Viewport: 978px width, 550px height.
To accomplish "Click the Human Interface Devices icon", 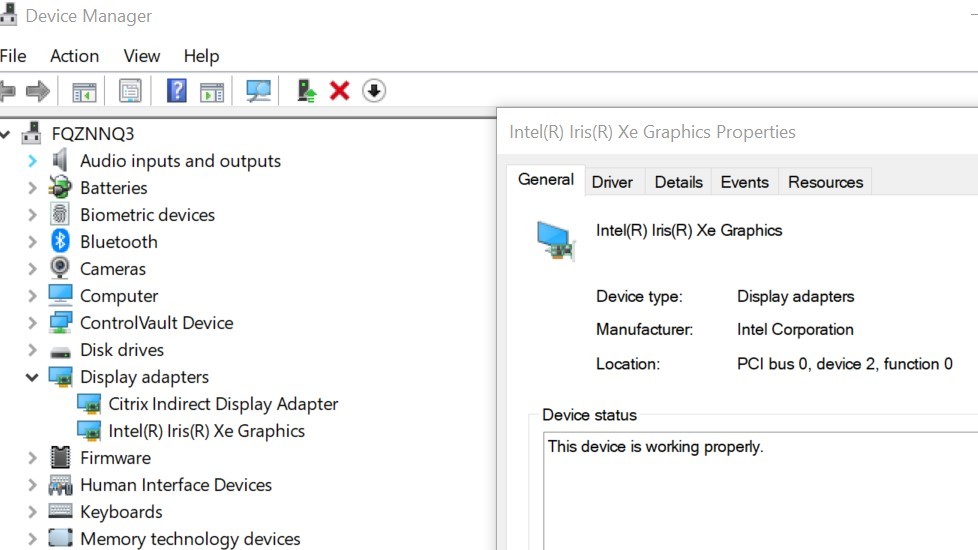I will [60, 485].
